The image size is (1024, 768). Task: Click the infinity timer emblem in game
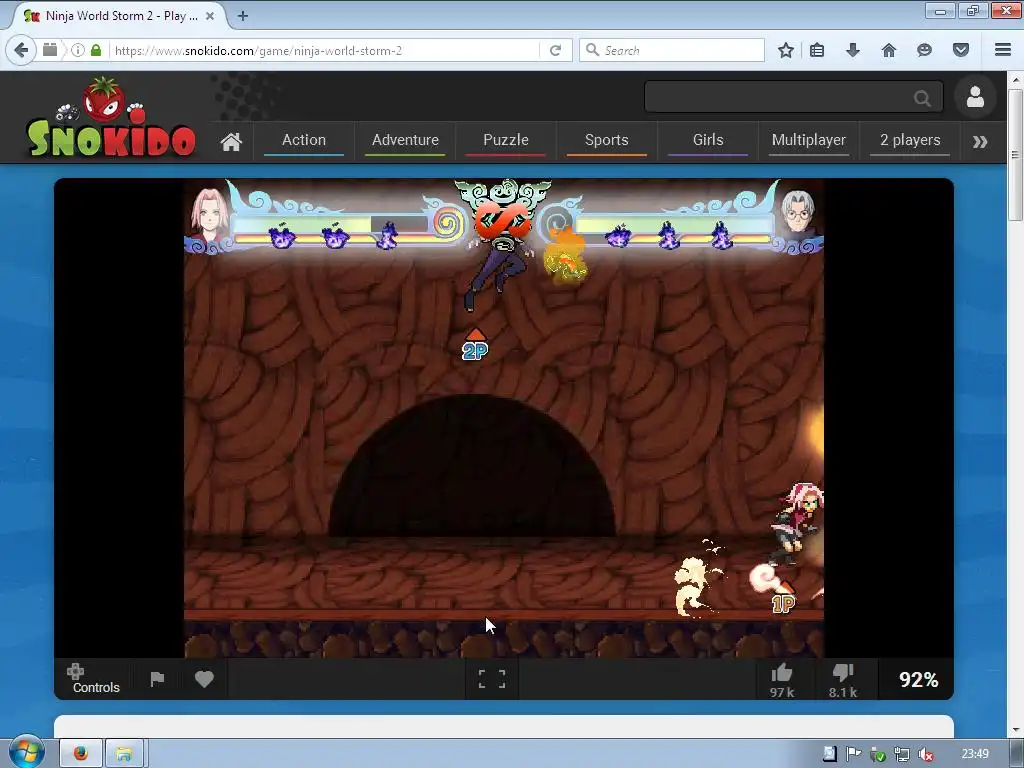point(502,221)
